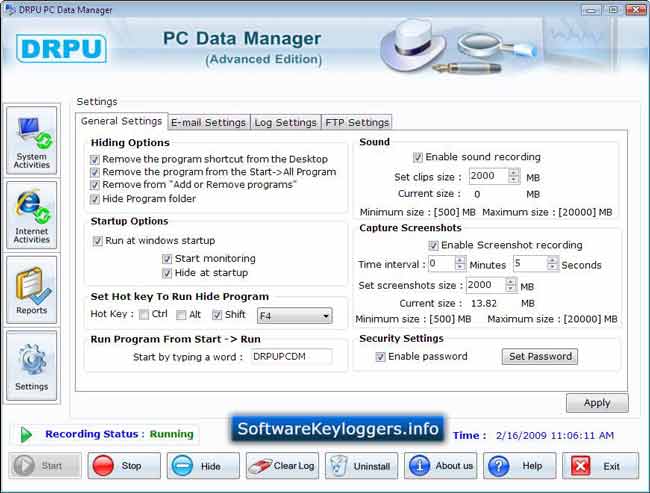
Task: Open About us info button
Action: [441, 466]
